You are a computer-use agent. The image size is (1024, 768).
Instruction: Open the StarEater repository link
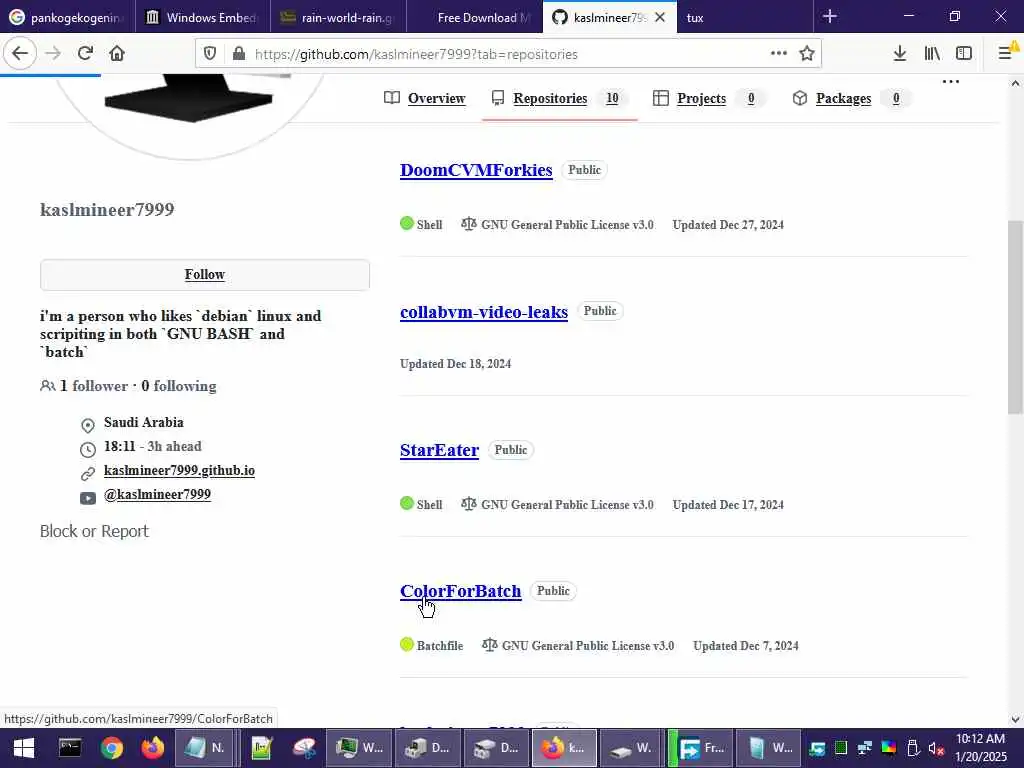coord(440,450)
